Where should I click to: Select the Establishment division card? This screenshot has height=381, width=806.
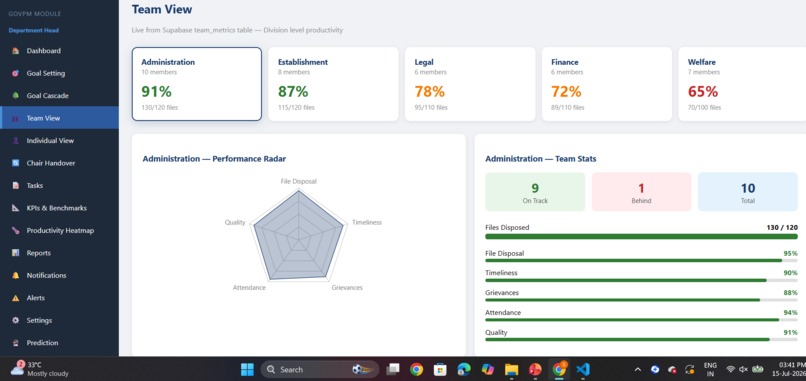[x=333, y=84]
